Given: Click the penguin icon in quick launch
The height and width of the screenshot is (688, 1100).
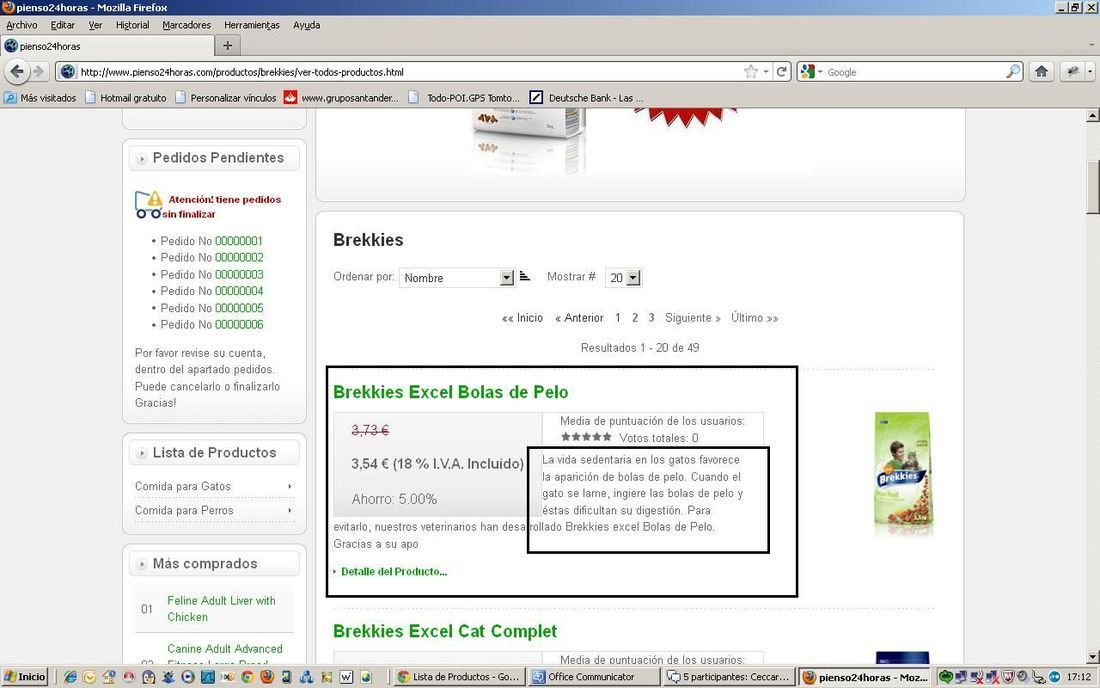Looking at the screenshot, I should click(148, 677).
